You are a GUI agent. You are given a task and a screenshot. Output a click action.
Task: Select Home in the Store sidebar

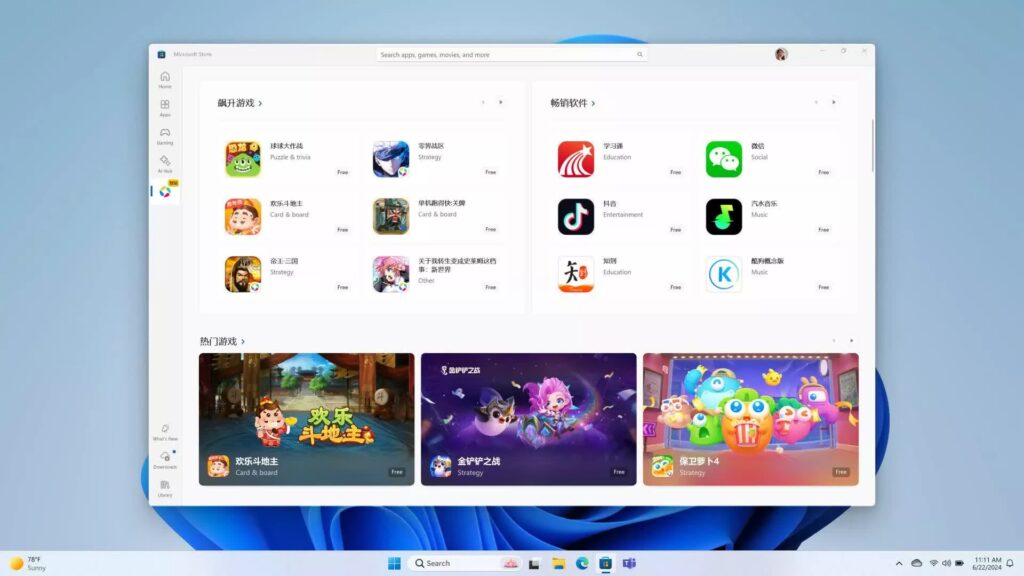tap(165, 80)
